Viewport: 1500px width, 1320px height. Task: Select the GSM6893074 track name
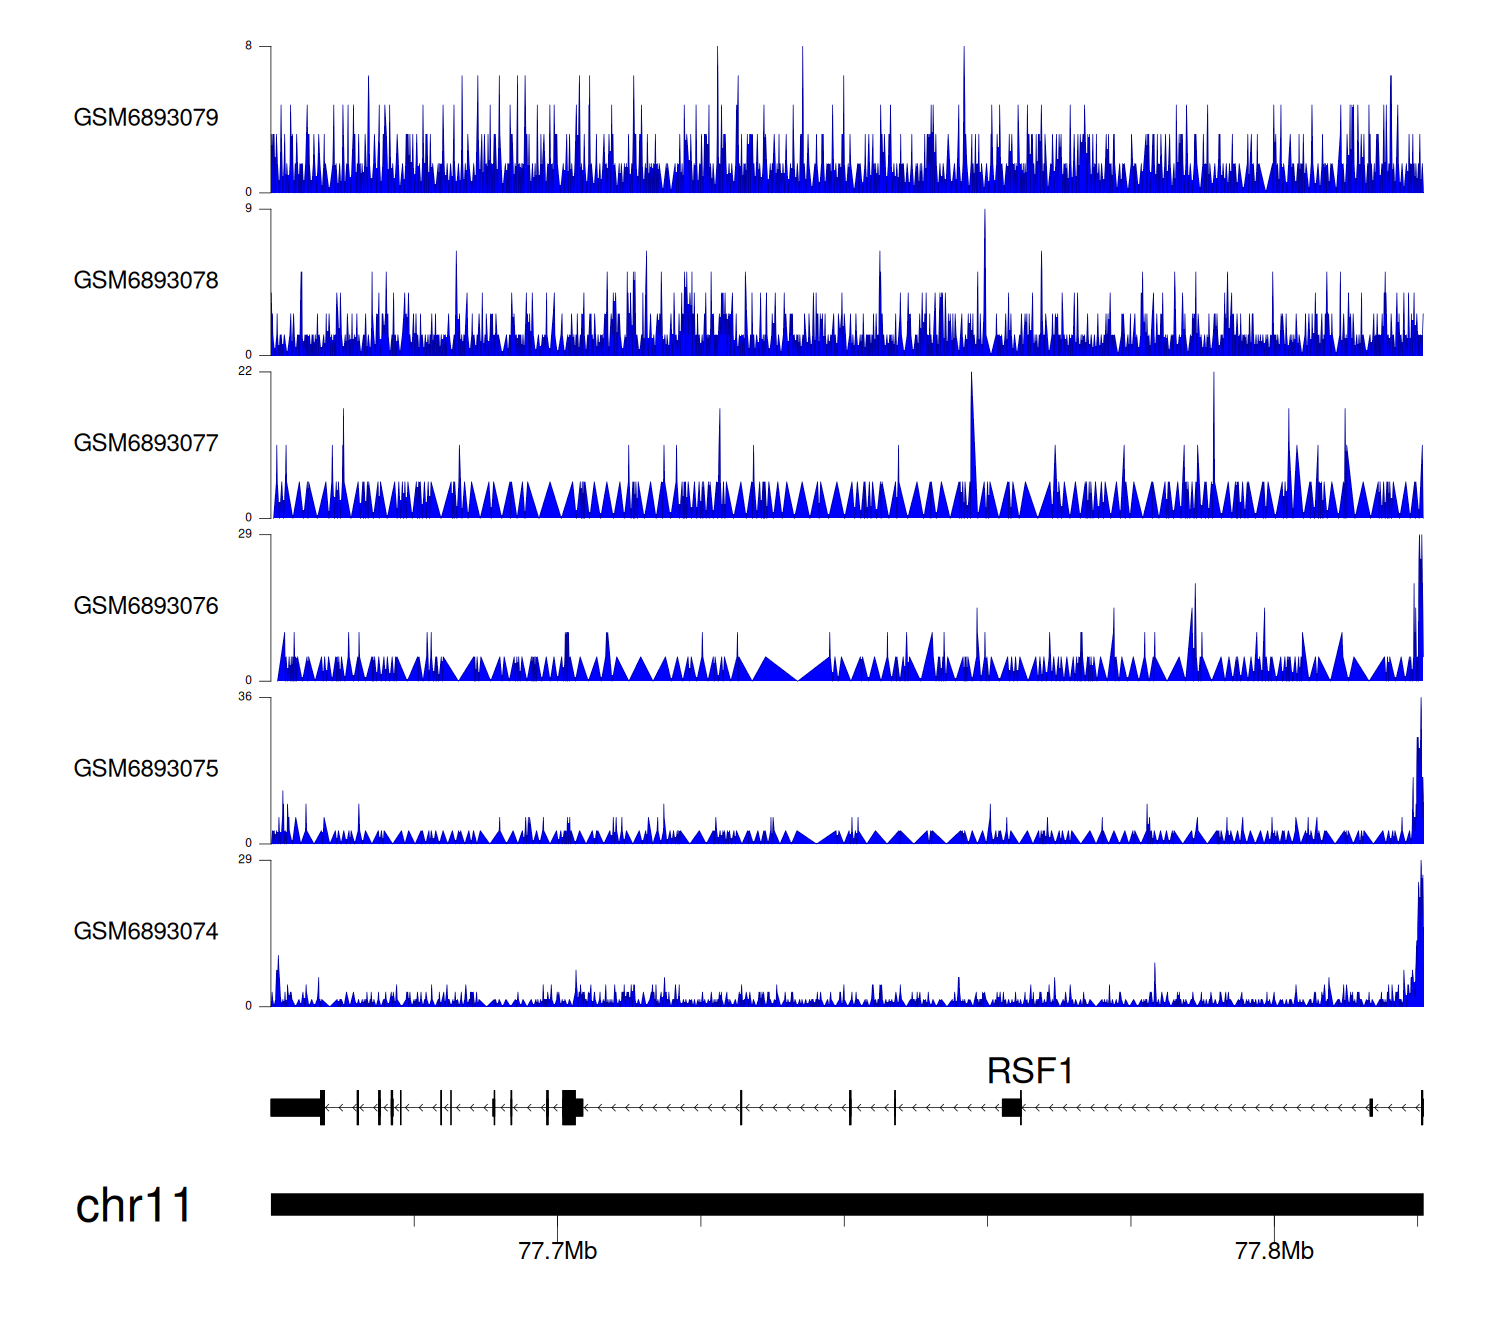coord(146,932)
